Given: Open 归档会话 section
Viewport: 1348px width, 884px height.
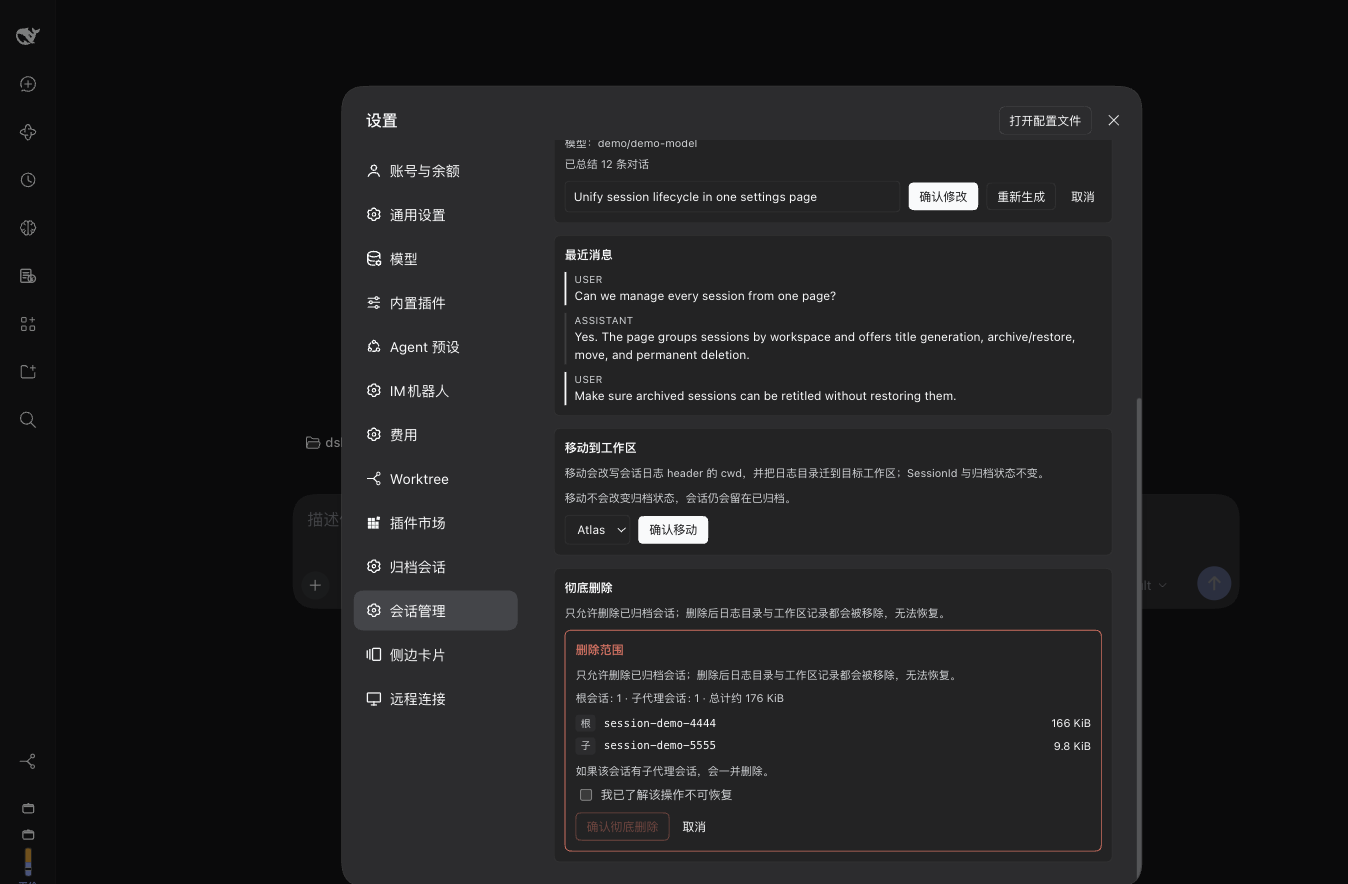Looking at the screenshot, I should 436,567.
